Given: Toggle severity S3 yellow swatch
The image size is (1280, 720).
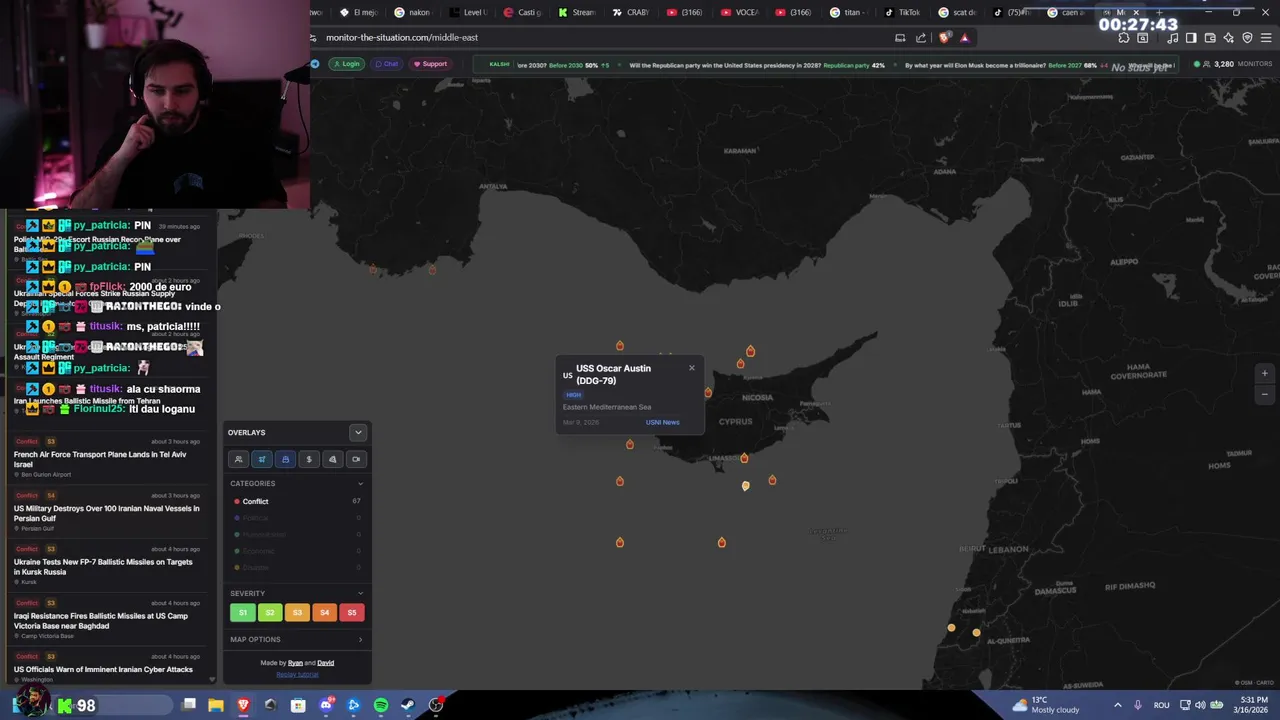Looking at the screenshot, I should (297, 612).
